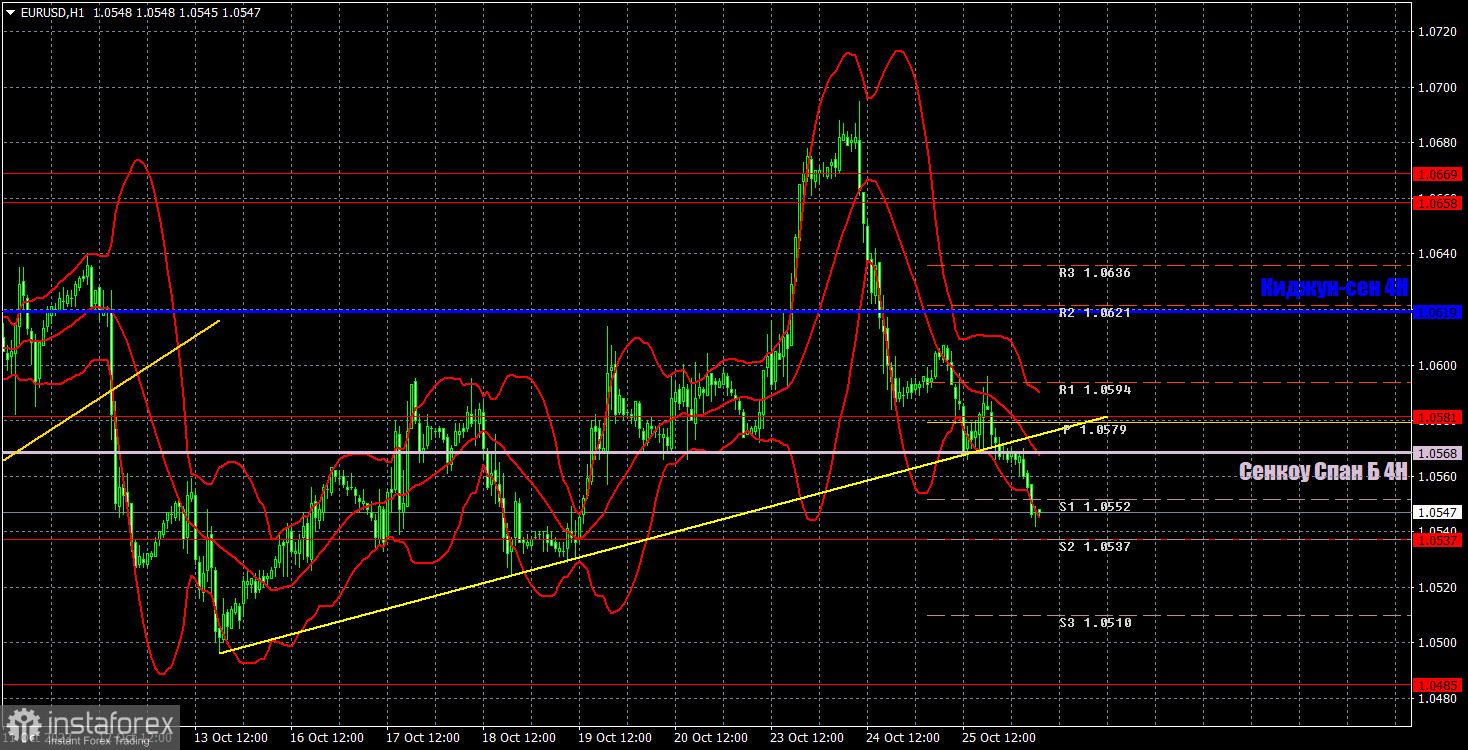Select the R1 1.0594 pivot label
The width and height of the screenshot is (1468, 750).
coord(1095,390)
